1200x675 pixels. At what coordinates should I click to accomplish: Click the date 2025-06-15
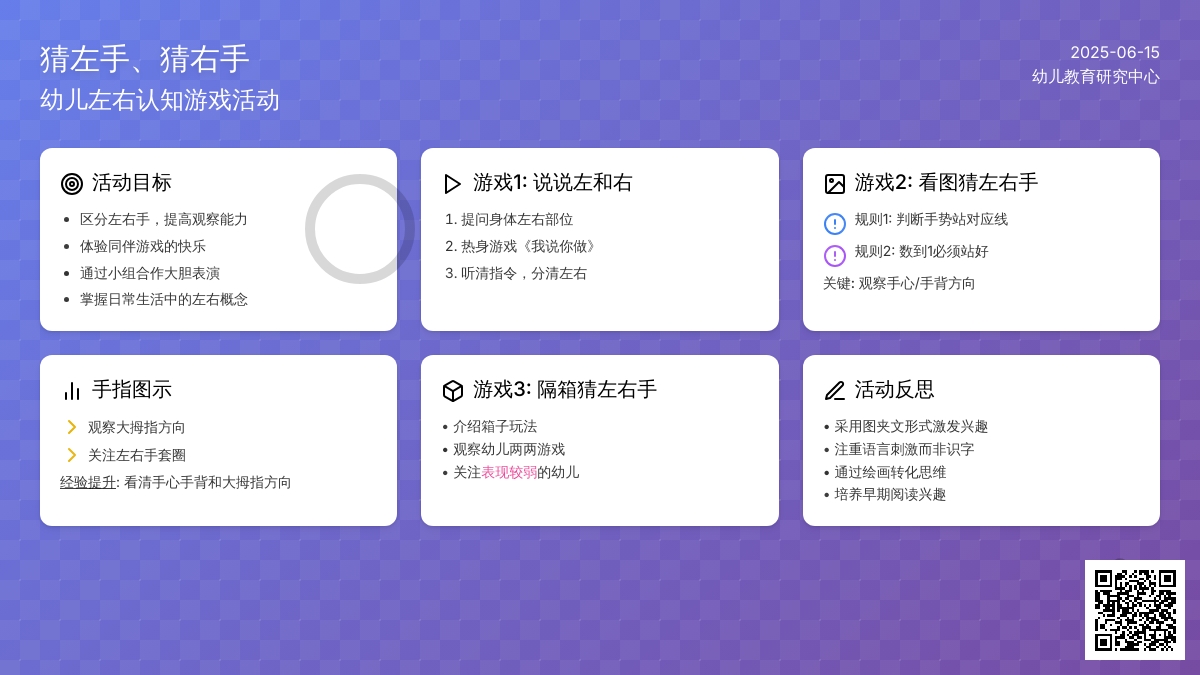click(x=1115, y=53)
